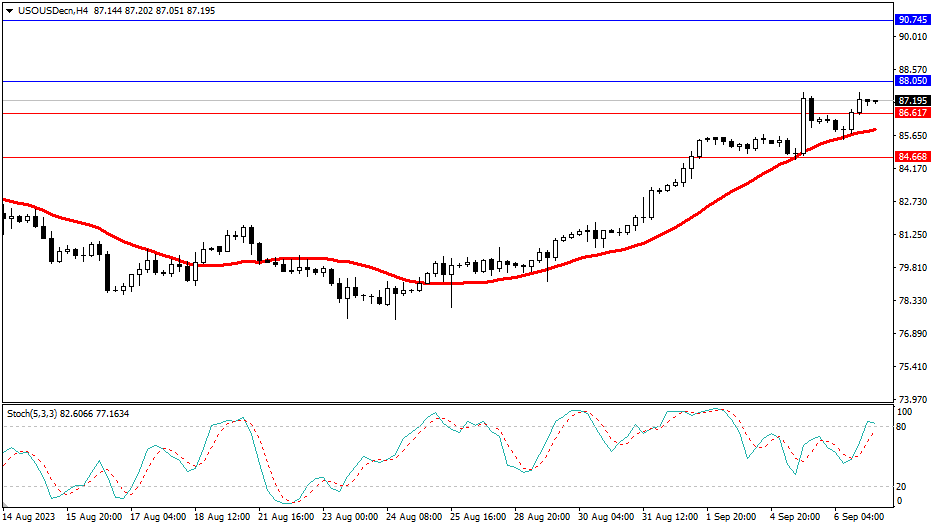934x527 pixels.
Task: Click the 76.890 value on price axis
Action: [912, 334]
